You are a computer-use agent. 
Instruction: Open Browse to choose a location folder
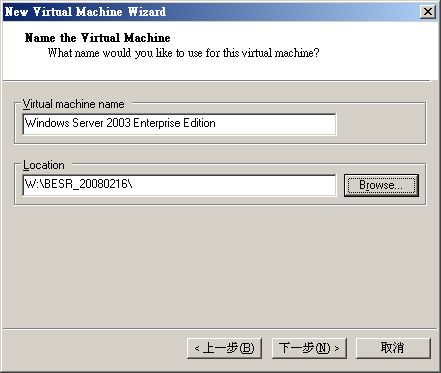click(x=381, y=185)
